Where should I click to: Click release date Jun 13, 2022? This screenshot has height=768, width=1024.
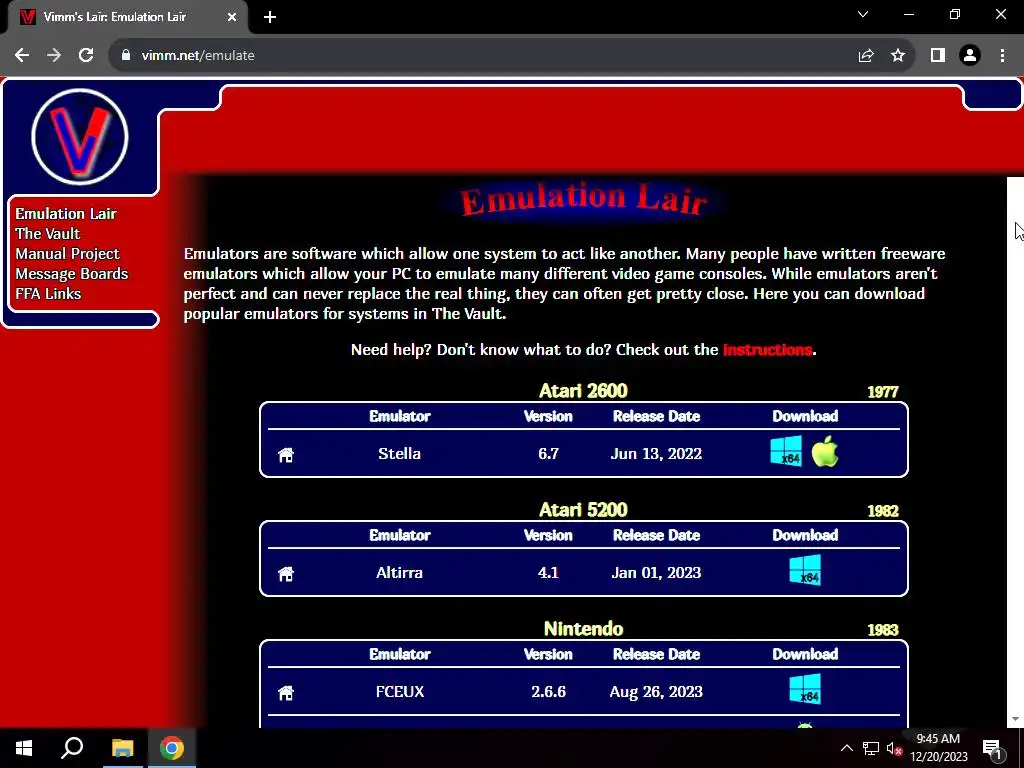(x=656, y=453)
